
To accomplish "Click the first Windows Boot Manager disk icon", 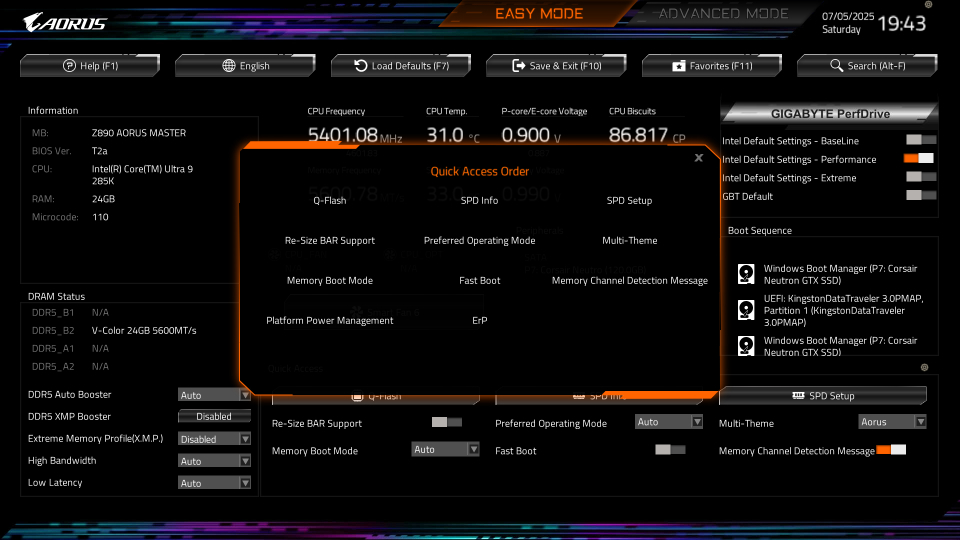I will pos(746,274).
